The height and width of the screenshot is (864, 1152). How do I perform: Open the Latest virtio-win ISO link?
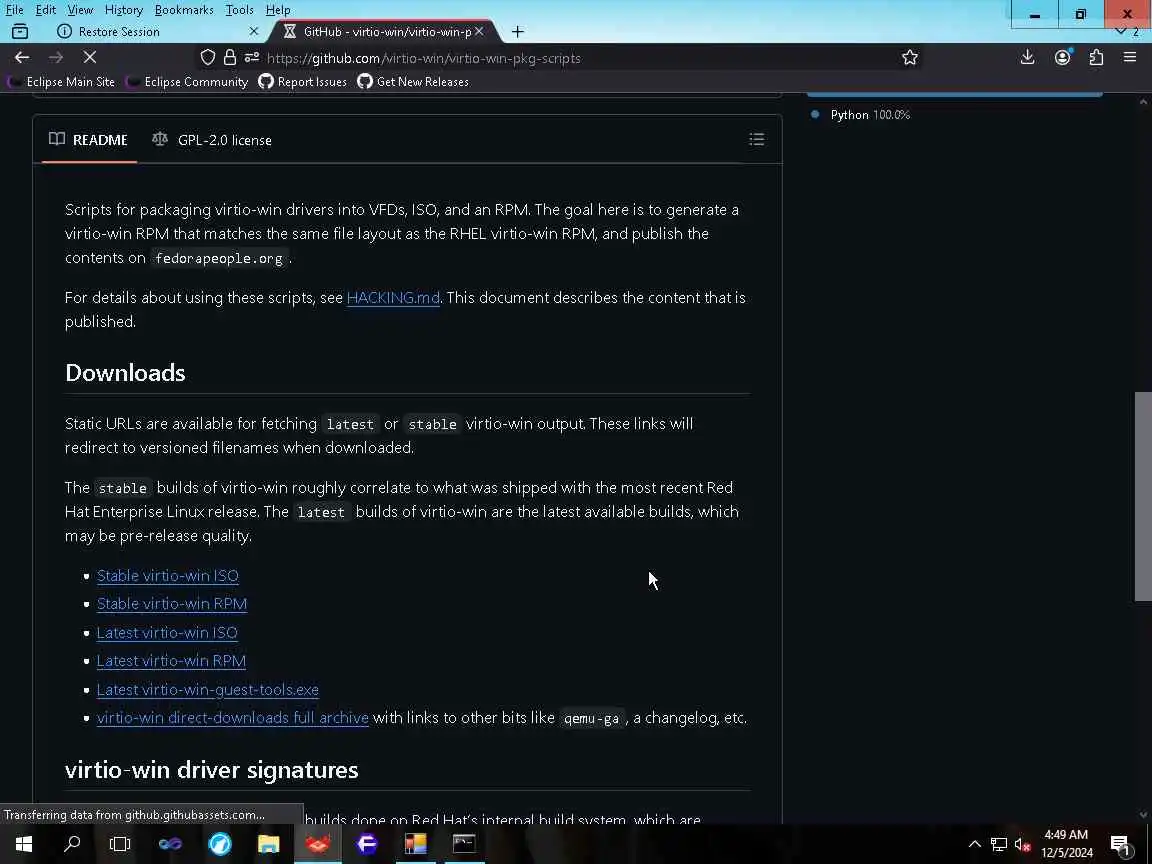click(x=167, y=633)
